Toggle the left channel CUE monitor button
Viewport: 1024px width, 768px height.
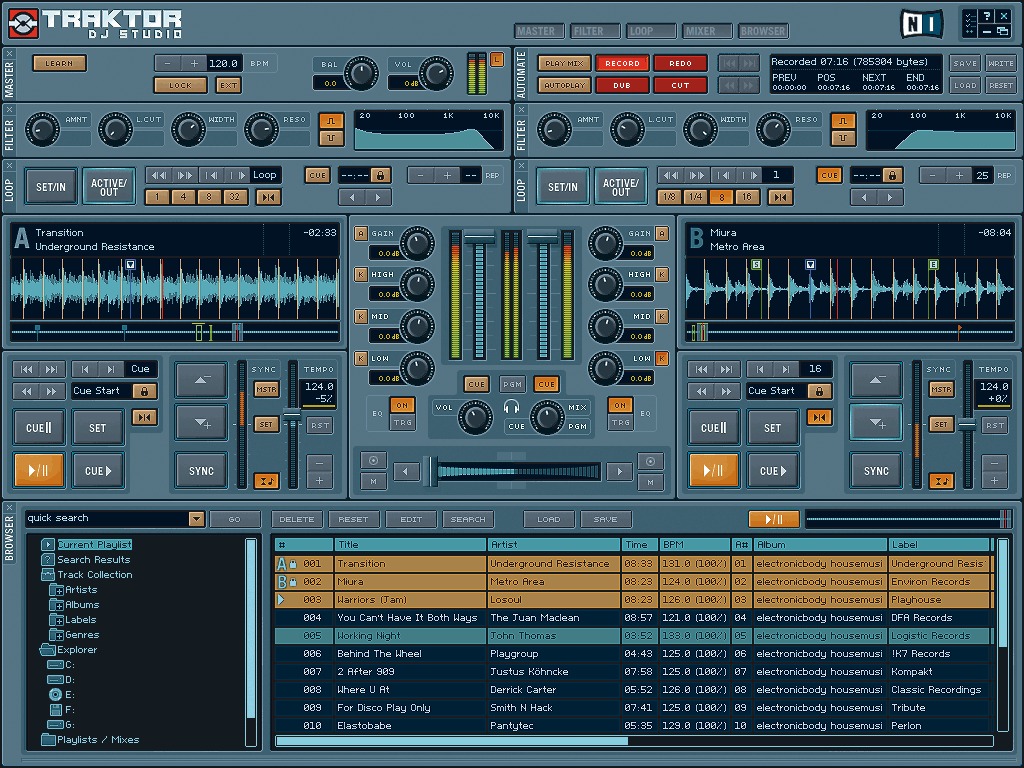coord(476,384)
